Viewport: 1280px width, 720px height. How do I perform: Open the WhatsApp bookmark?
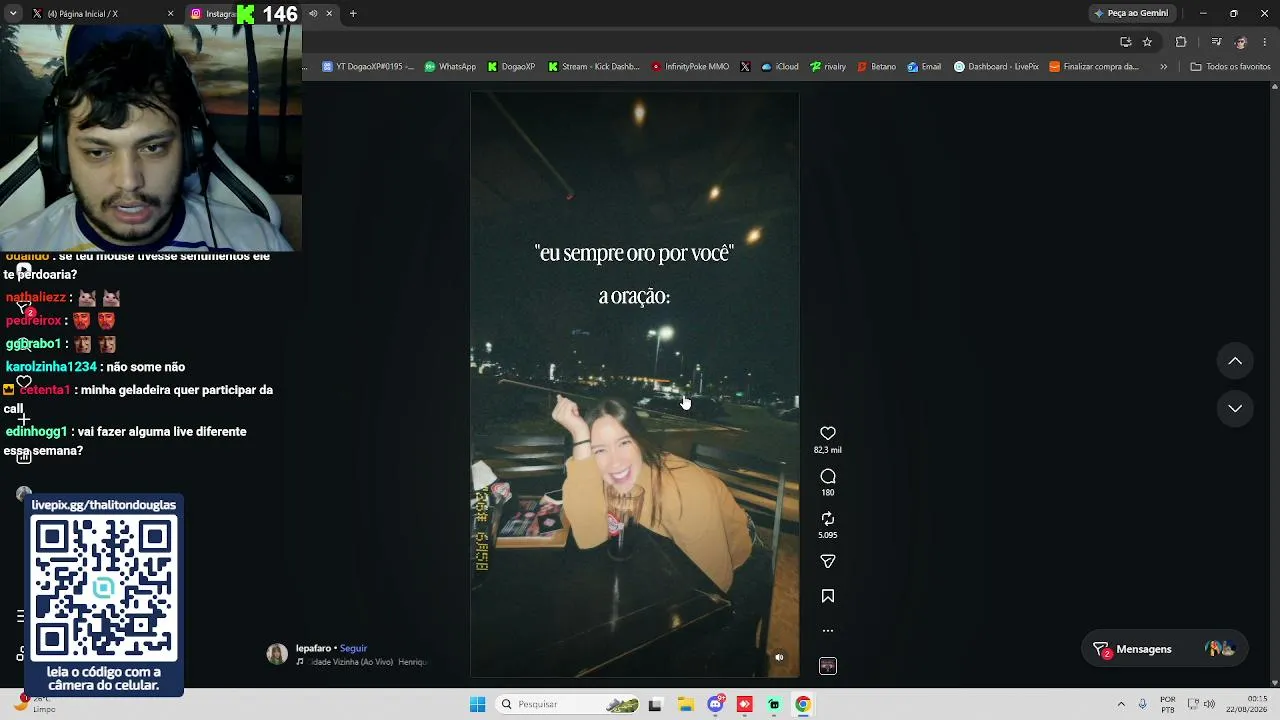click(450, 67)
